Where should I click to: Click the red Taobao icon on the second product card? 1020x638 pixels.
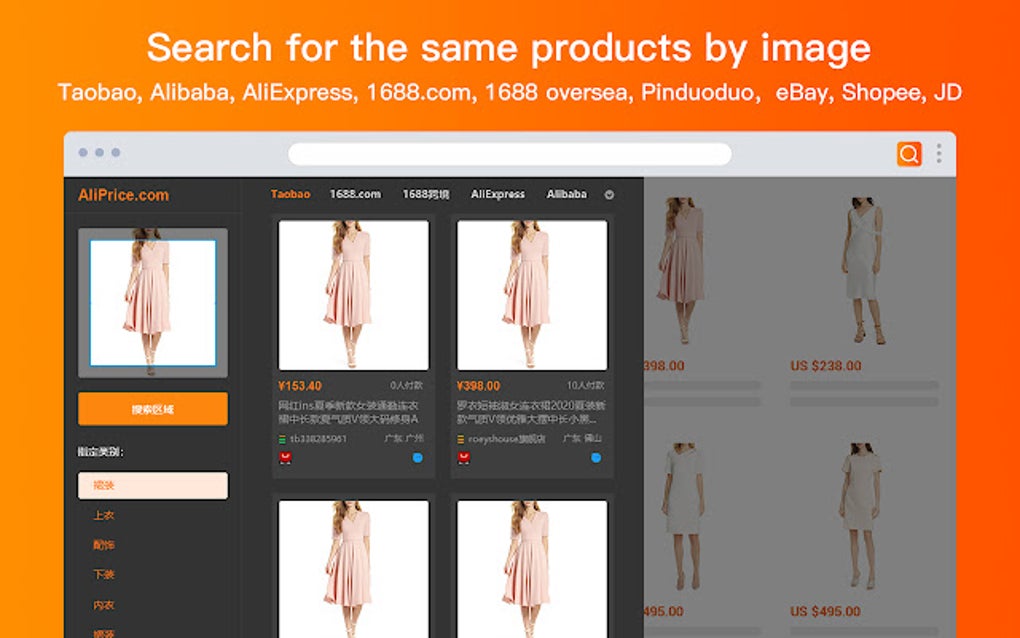click(465, 456)
